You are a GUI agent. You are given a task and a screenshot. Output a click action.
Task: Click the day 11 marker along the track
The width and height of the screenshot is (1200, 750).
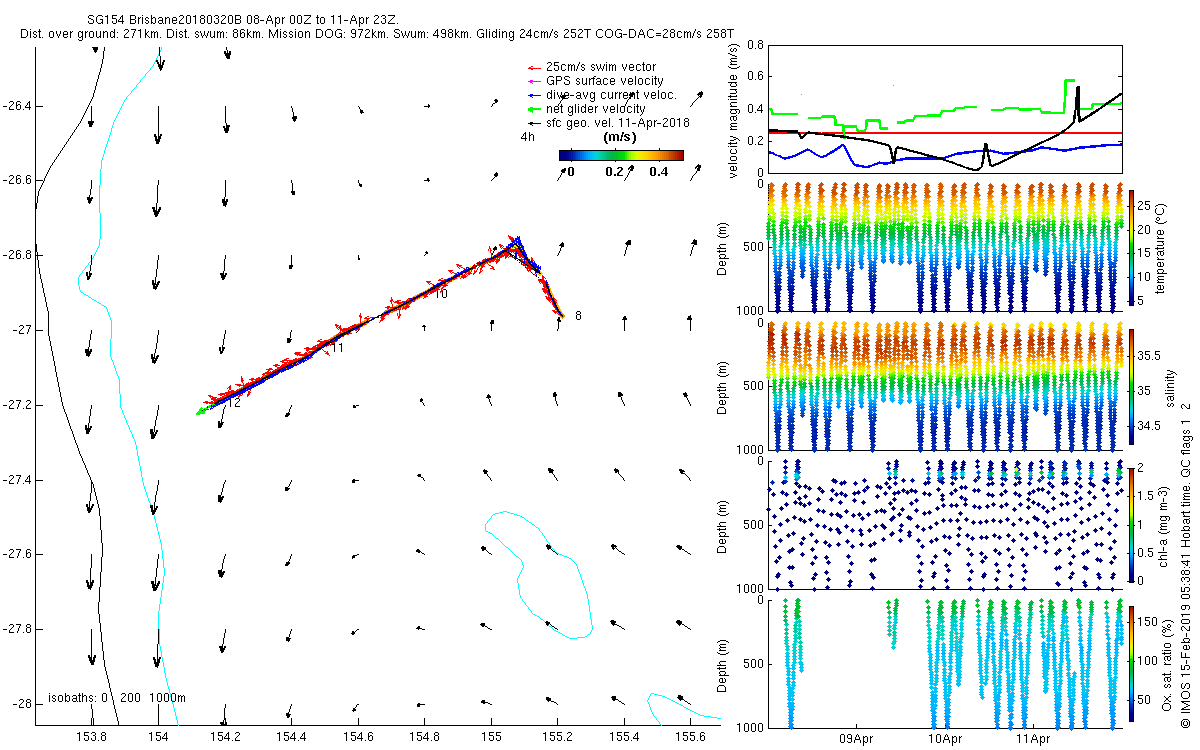[338, 347]
